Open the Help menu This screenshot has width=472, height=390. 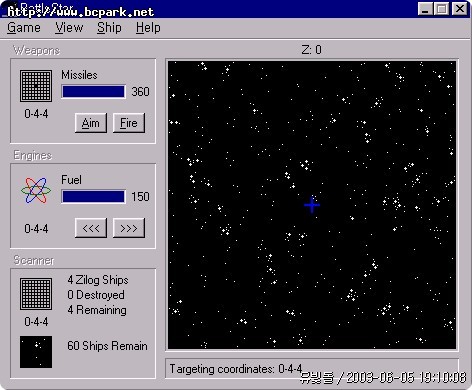(148, 28)
